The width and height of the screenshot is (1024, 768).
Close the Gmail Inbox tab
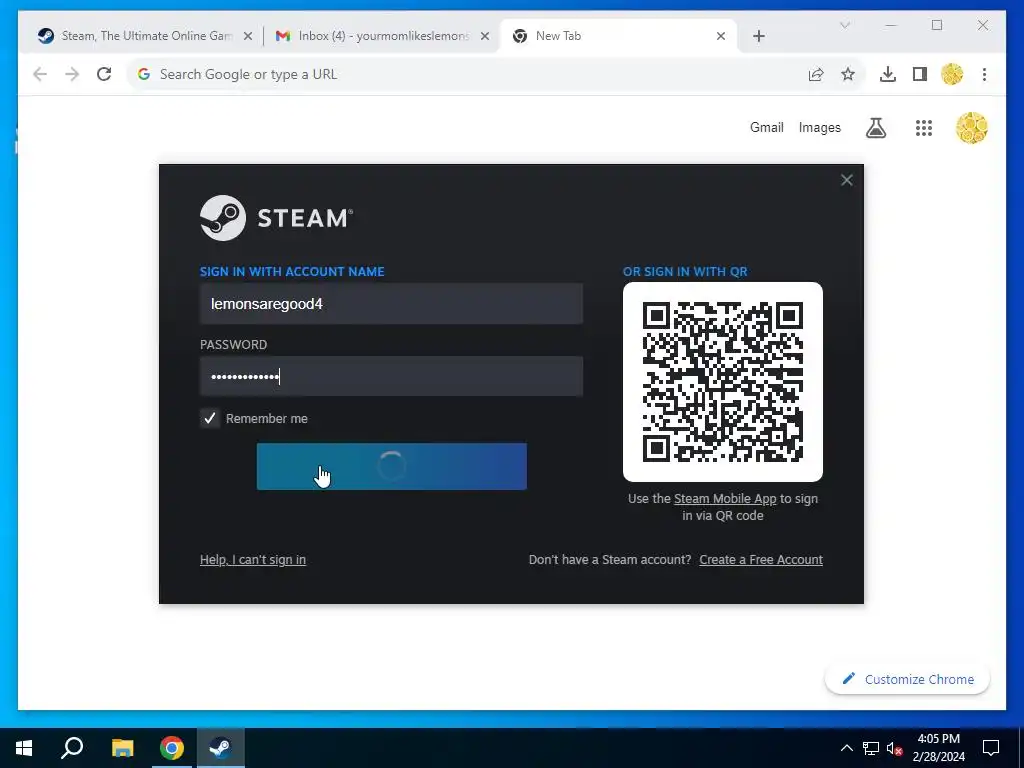tap(485, 37)
